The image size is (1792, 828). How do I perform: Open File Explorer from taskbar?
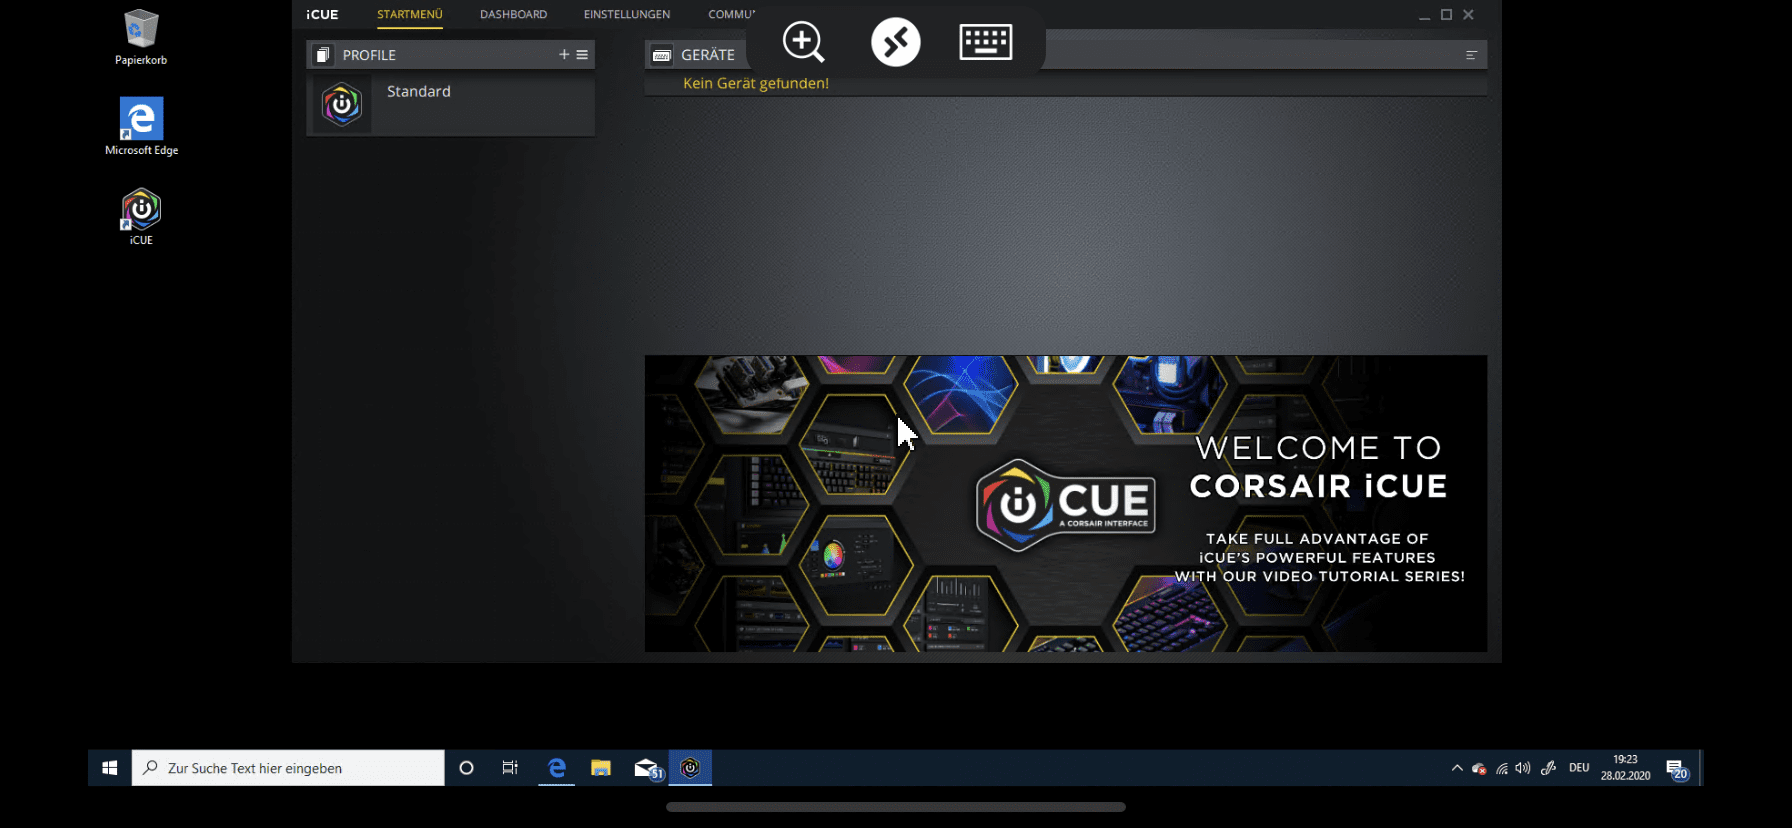pos(601,768)
